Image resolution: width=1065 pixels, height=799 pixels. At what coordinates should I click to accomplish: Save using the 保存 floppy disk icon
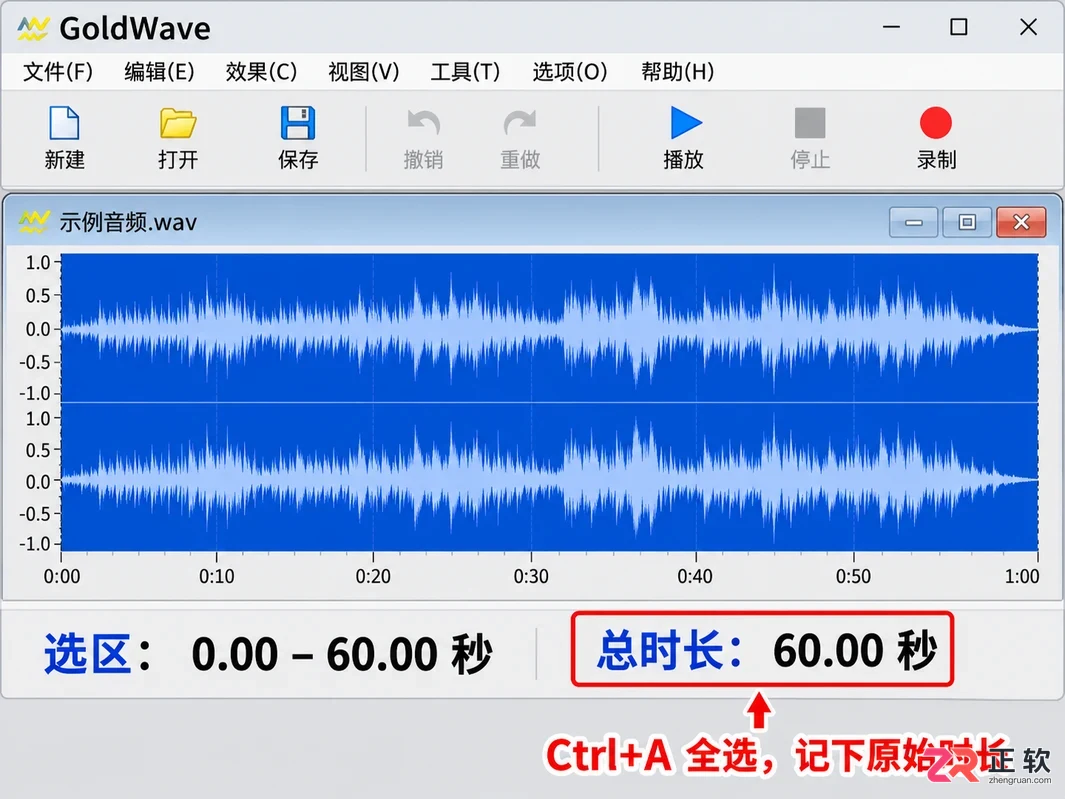[297, 123]
